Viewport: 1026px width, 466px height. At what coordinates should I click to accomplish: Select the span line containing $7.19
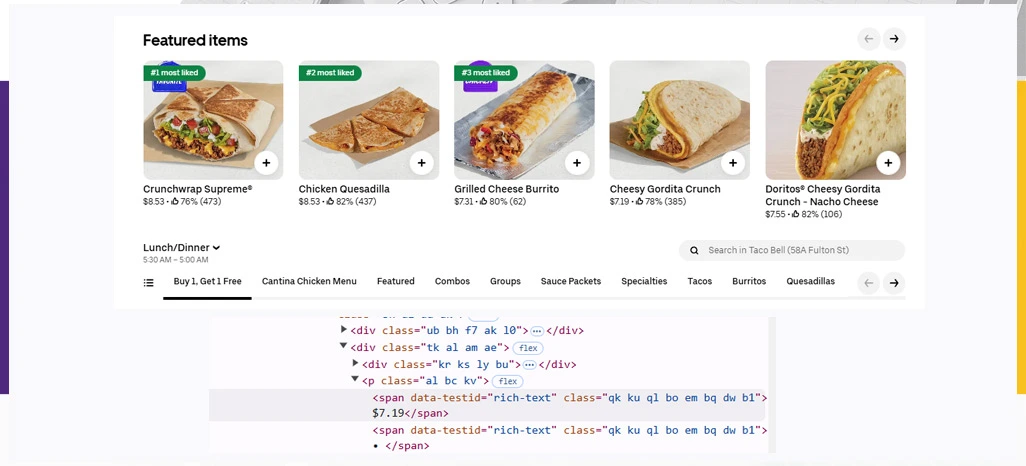tap(487, 405)
